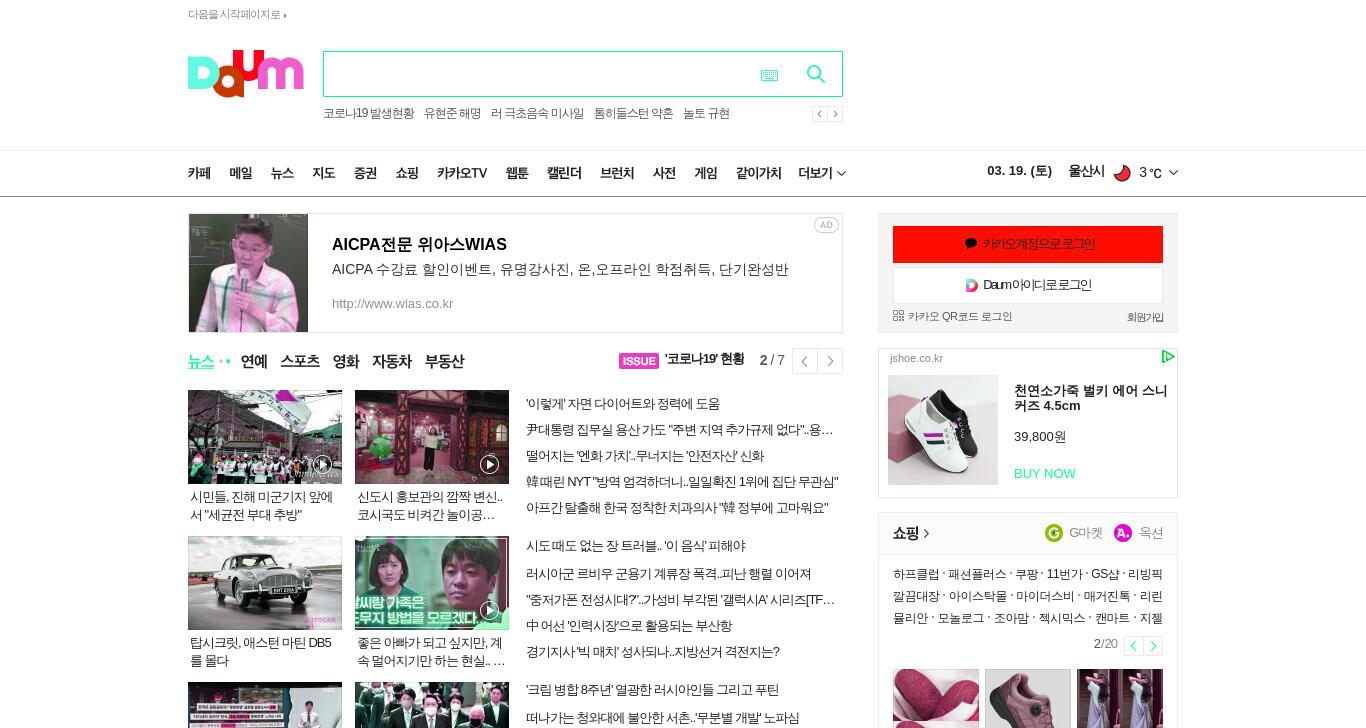The image size is (1366, 728).
Task: Open 메일 from the service menu
Action: 241,173
